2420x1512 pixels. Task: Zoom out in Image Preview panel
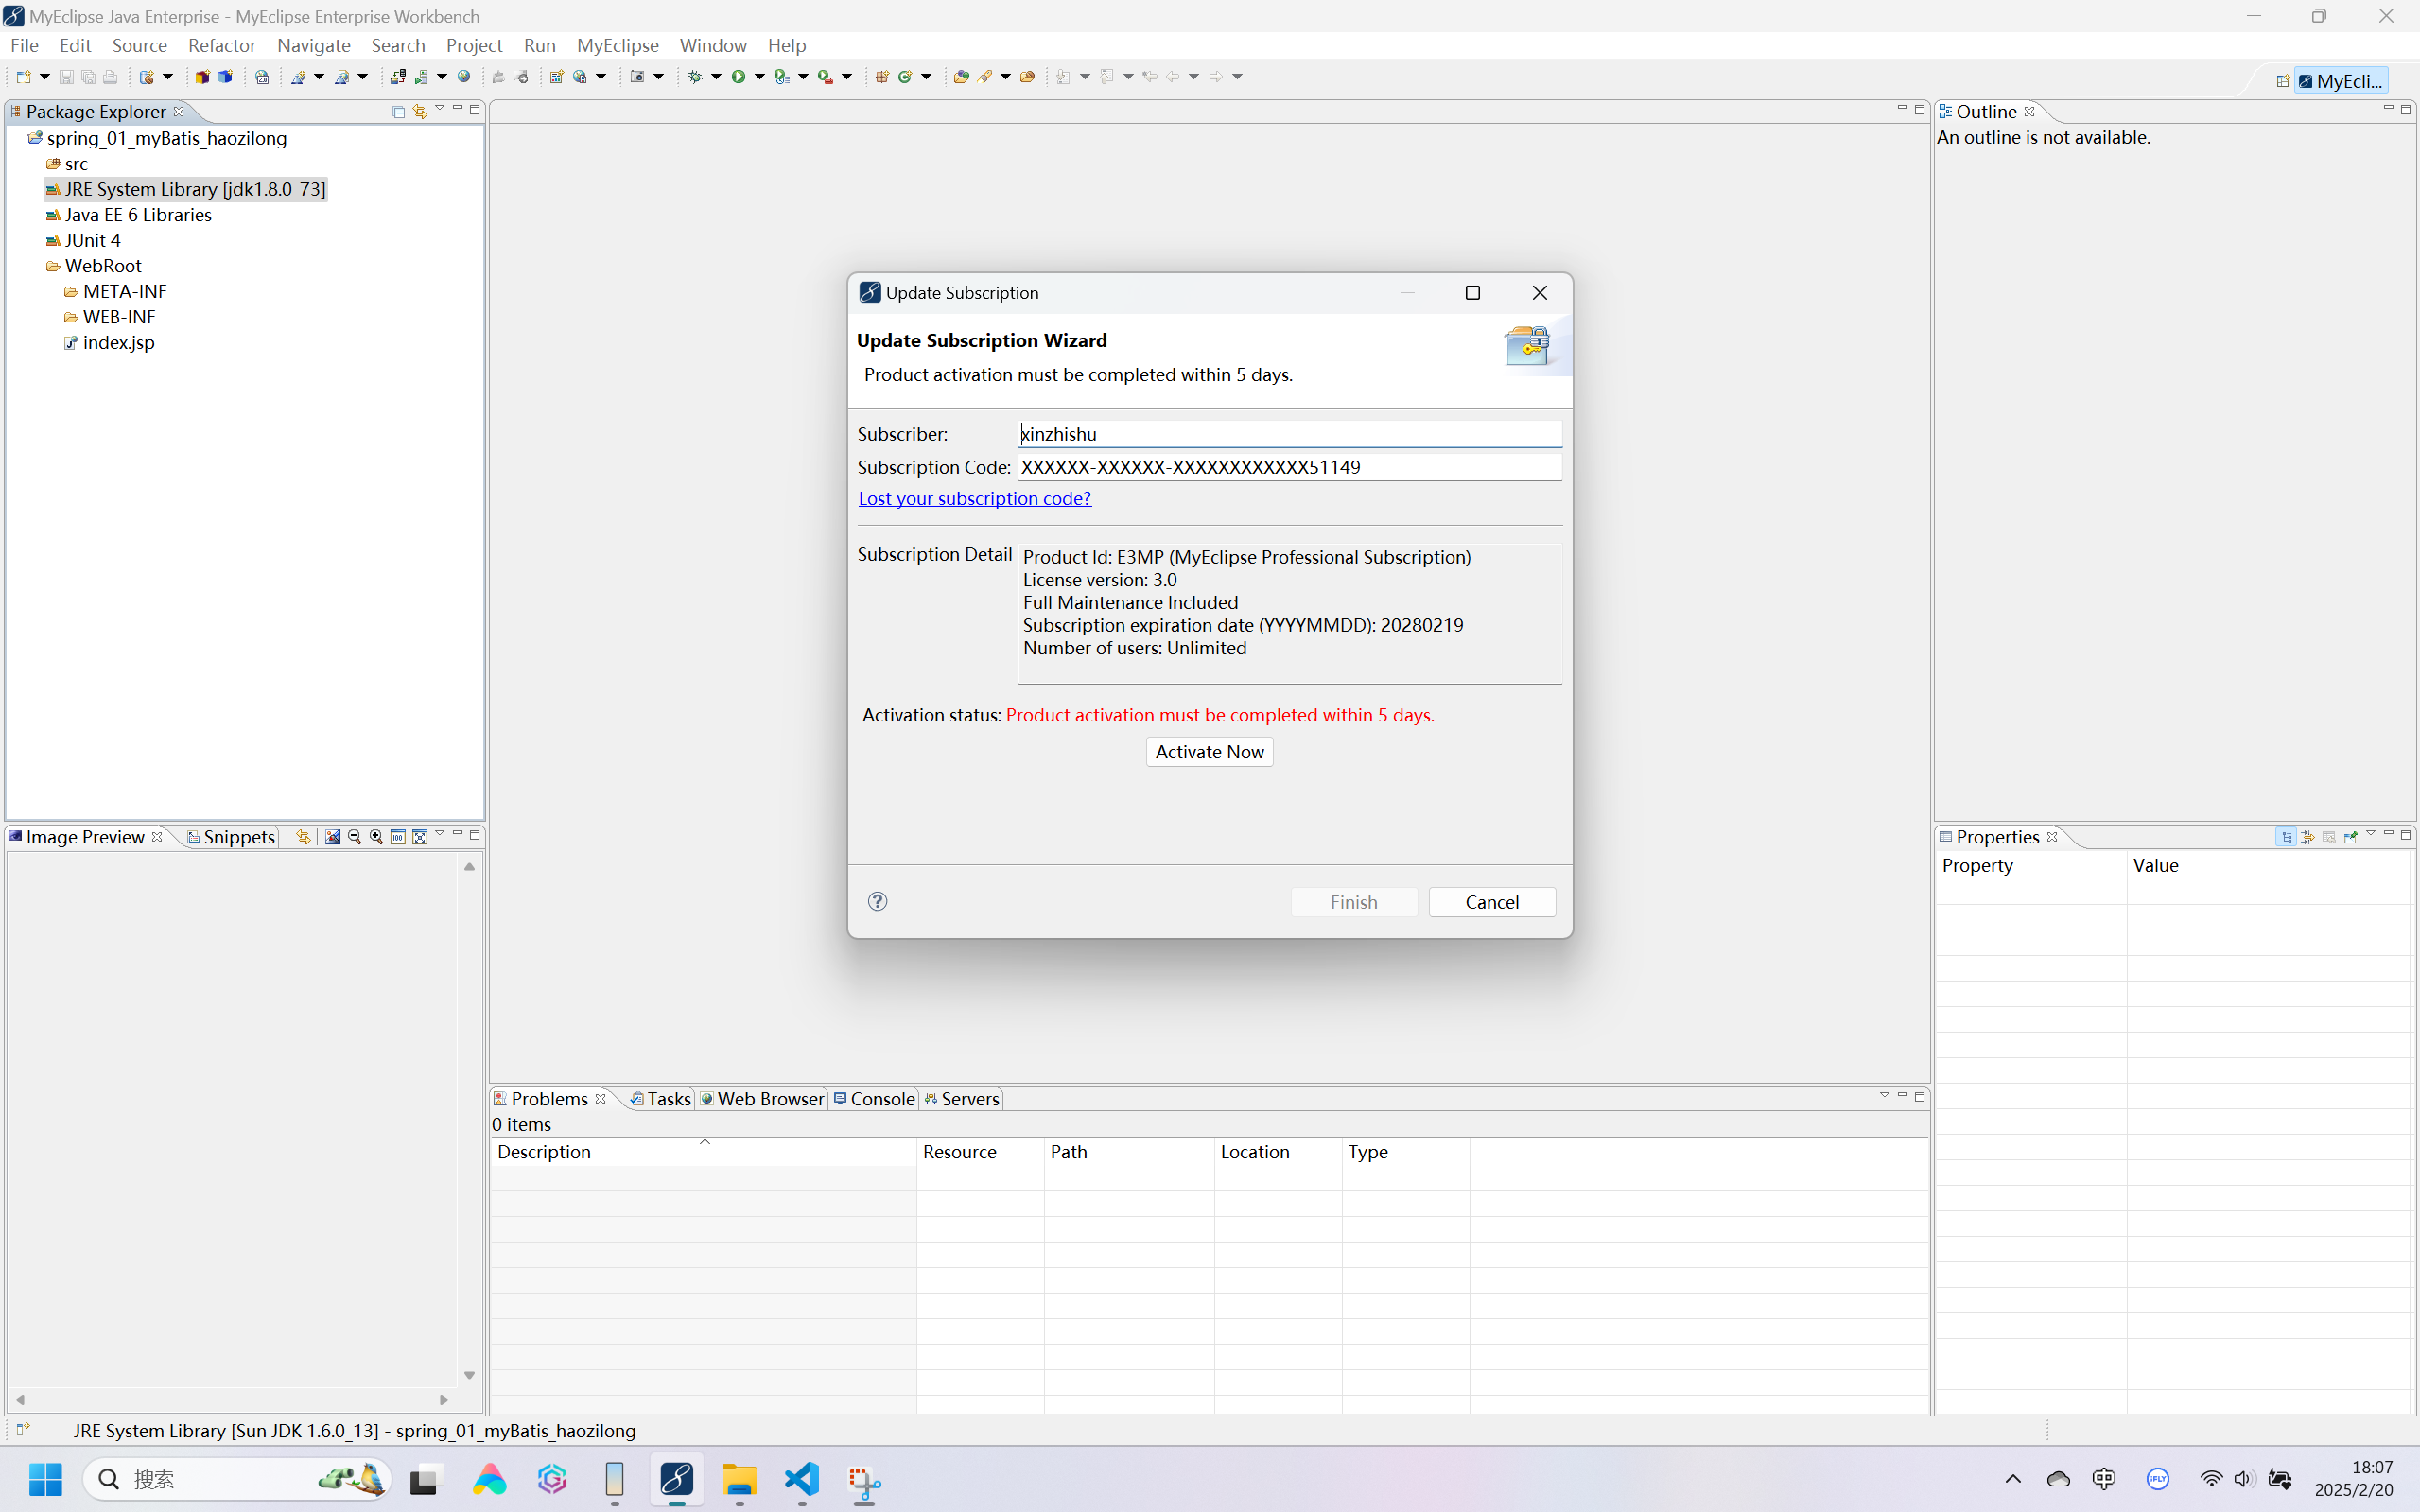coord(354,837)
